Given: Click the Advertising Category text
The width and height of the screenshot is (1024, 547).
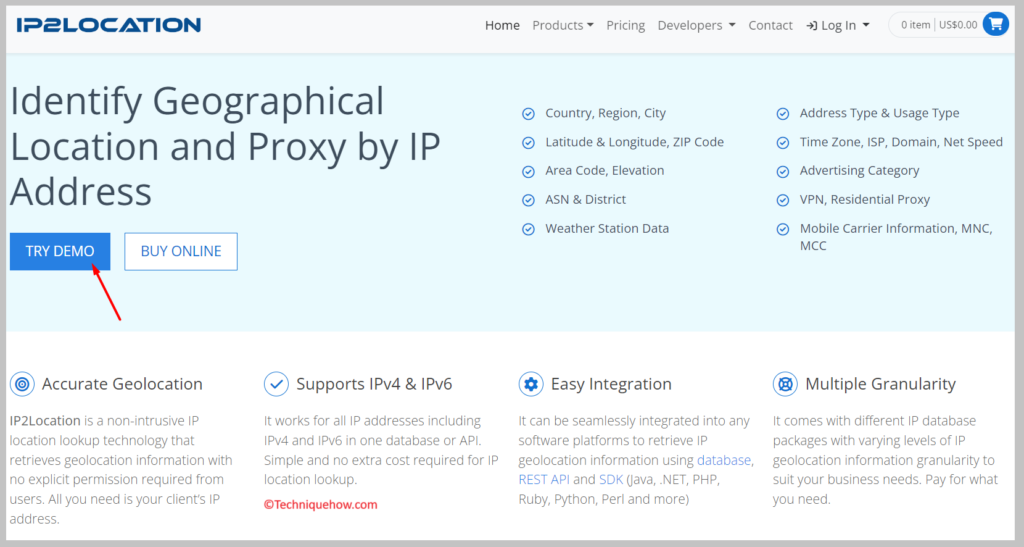Looking at the screenshot, I should coord(859,171).
